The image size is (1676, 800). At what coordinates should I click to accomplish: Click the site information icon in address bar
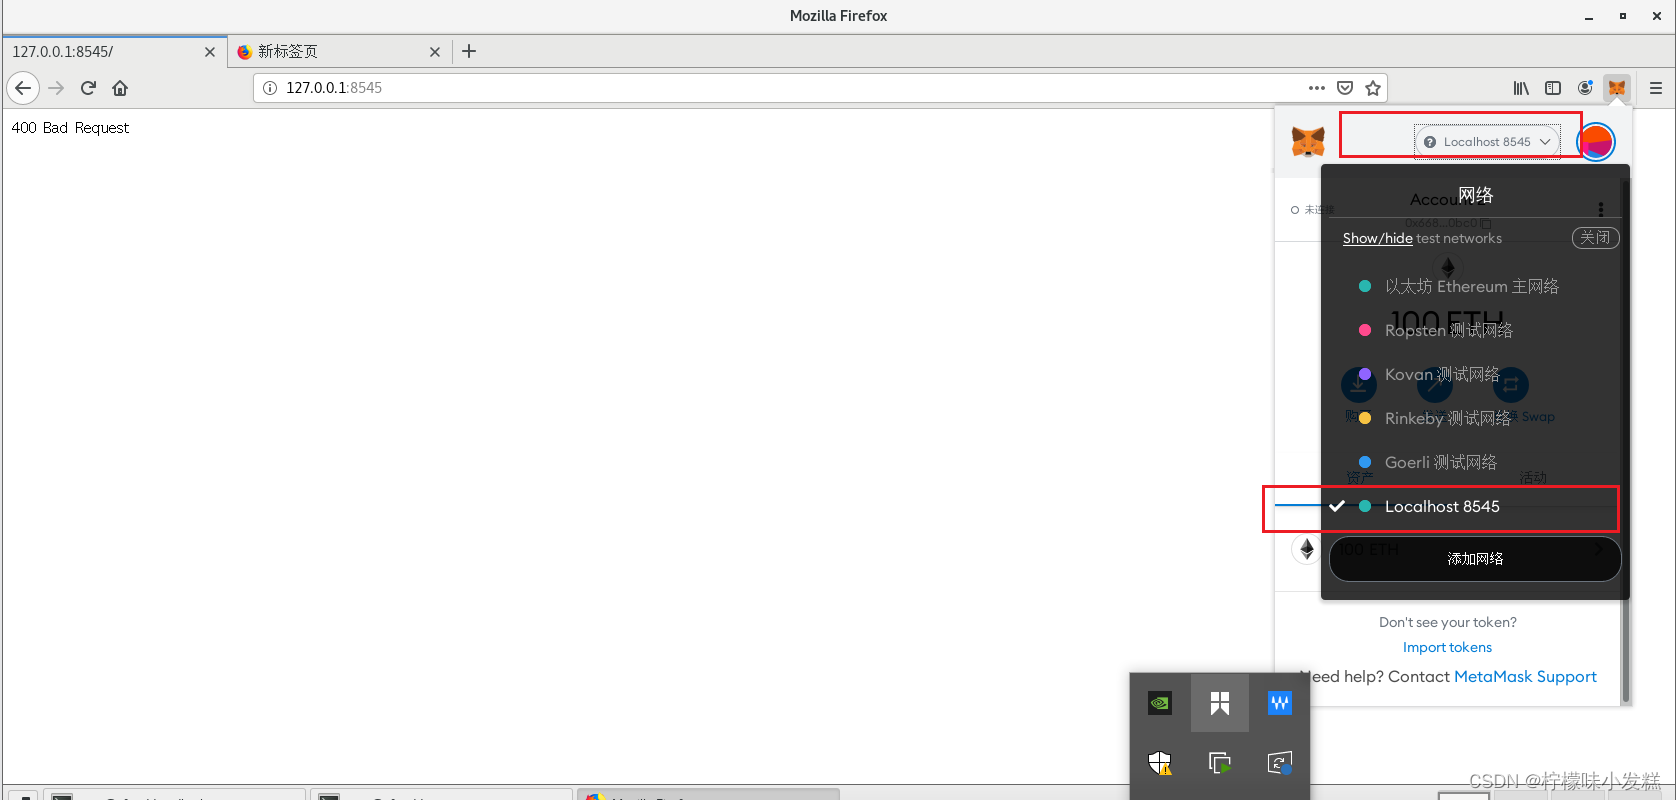pos(270,88)
